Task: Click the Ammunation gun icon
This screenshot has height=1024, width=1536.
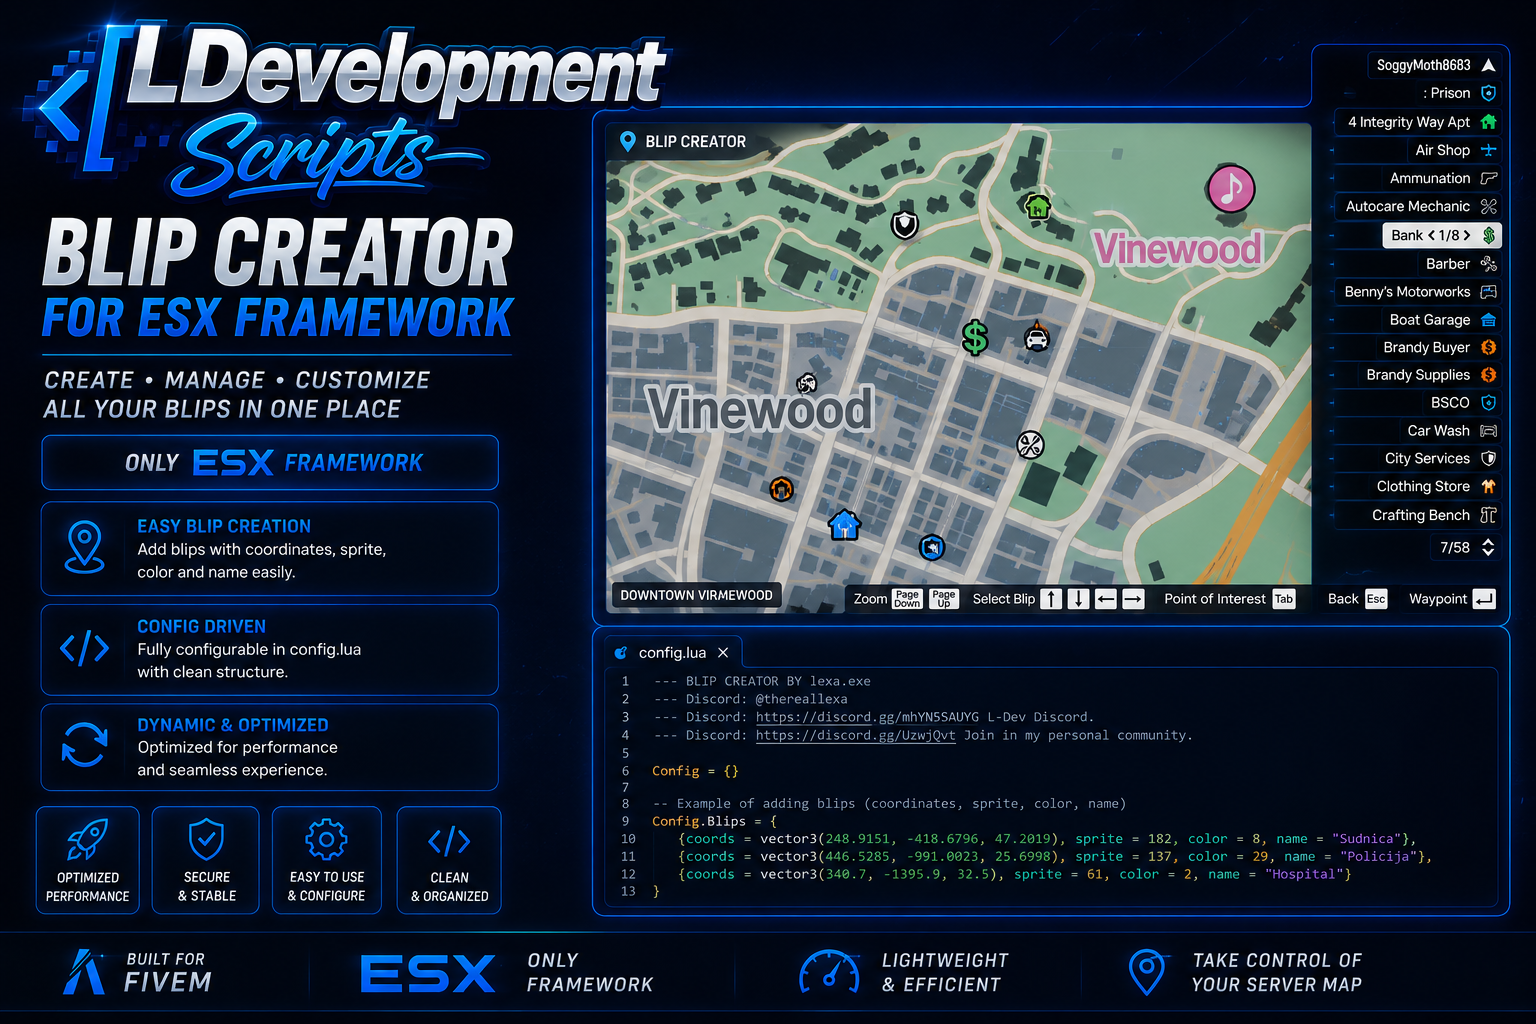Action: 1488,178
